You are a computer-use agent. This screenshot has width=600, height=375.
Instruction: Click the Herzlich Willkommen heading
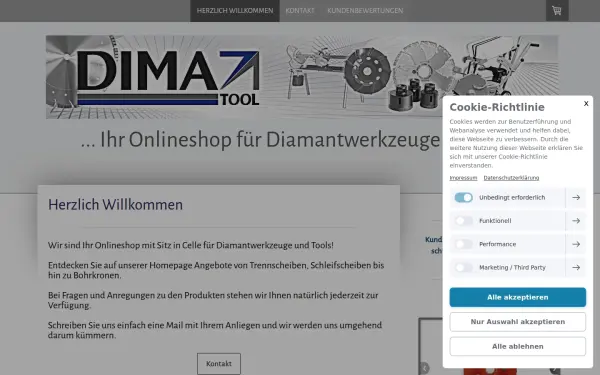pos(115,205)
